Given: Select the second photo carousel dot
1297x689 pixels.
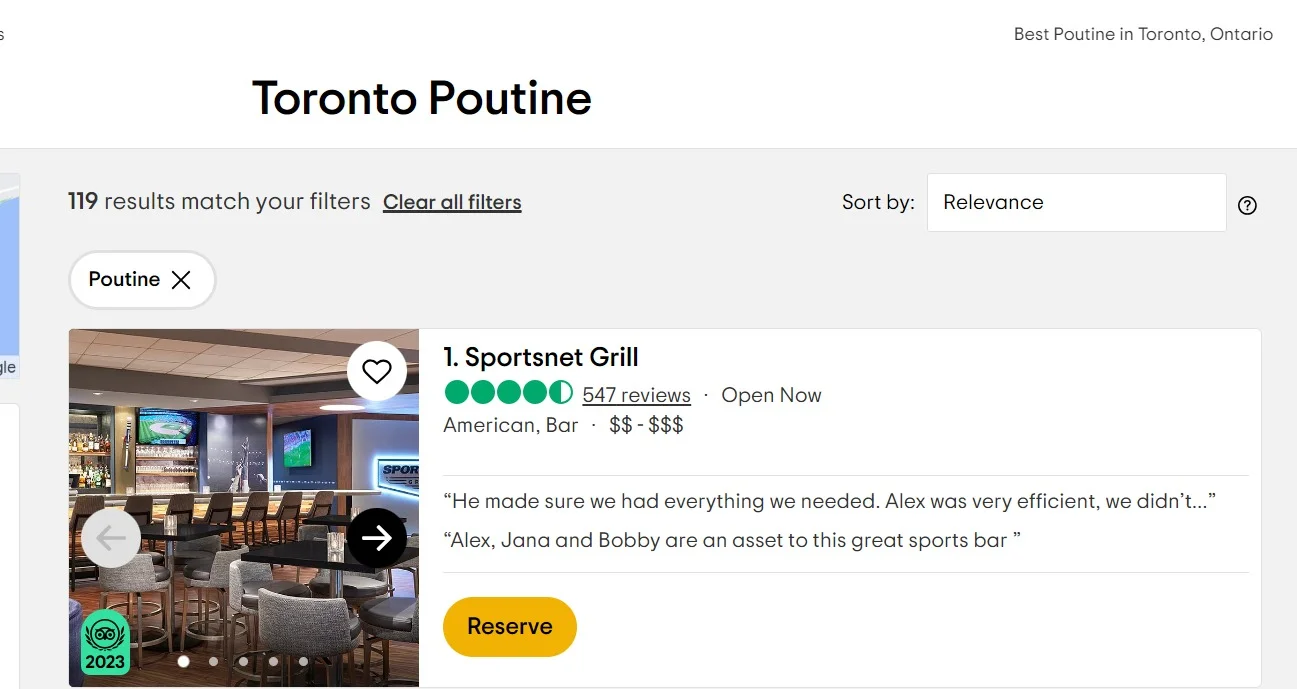Looking at the screenshot, I should pyautogui.click(x=213, y=661).
